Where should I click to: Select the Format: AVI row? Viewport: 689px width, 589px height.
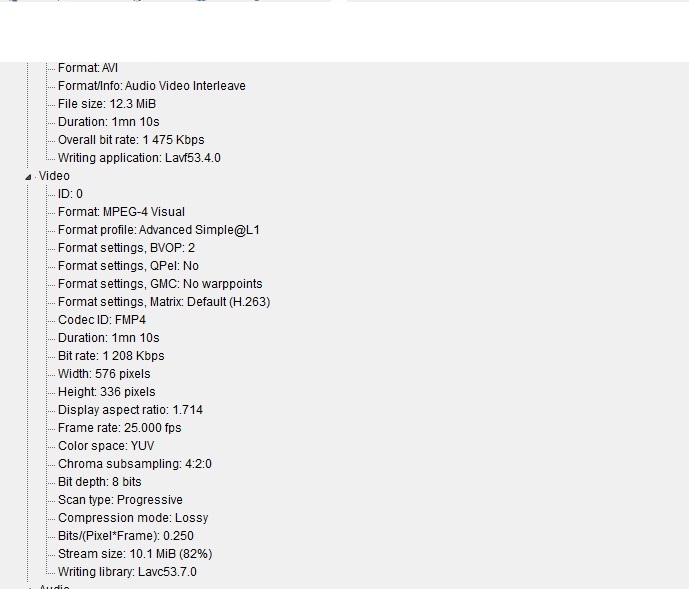click(88, 68)
